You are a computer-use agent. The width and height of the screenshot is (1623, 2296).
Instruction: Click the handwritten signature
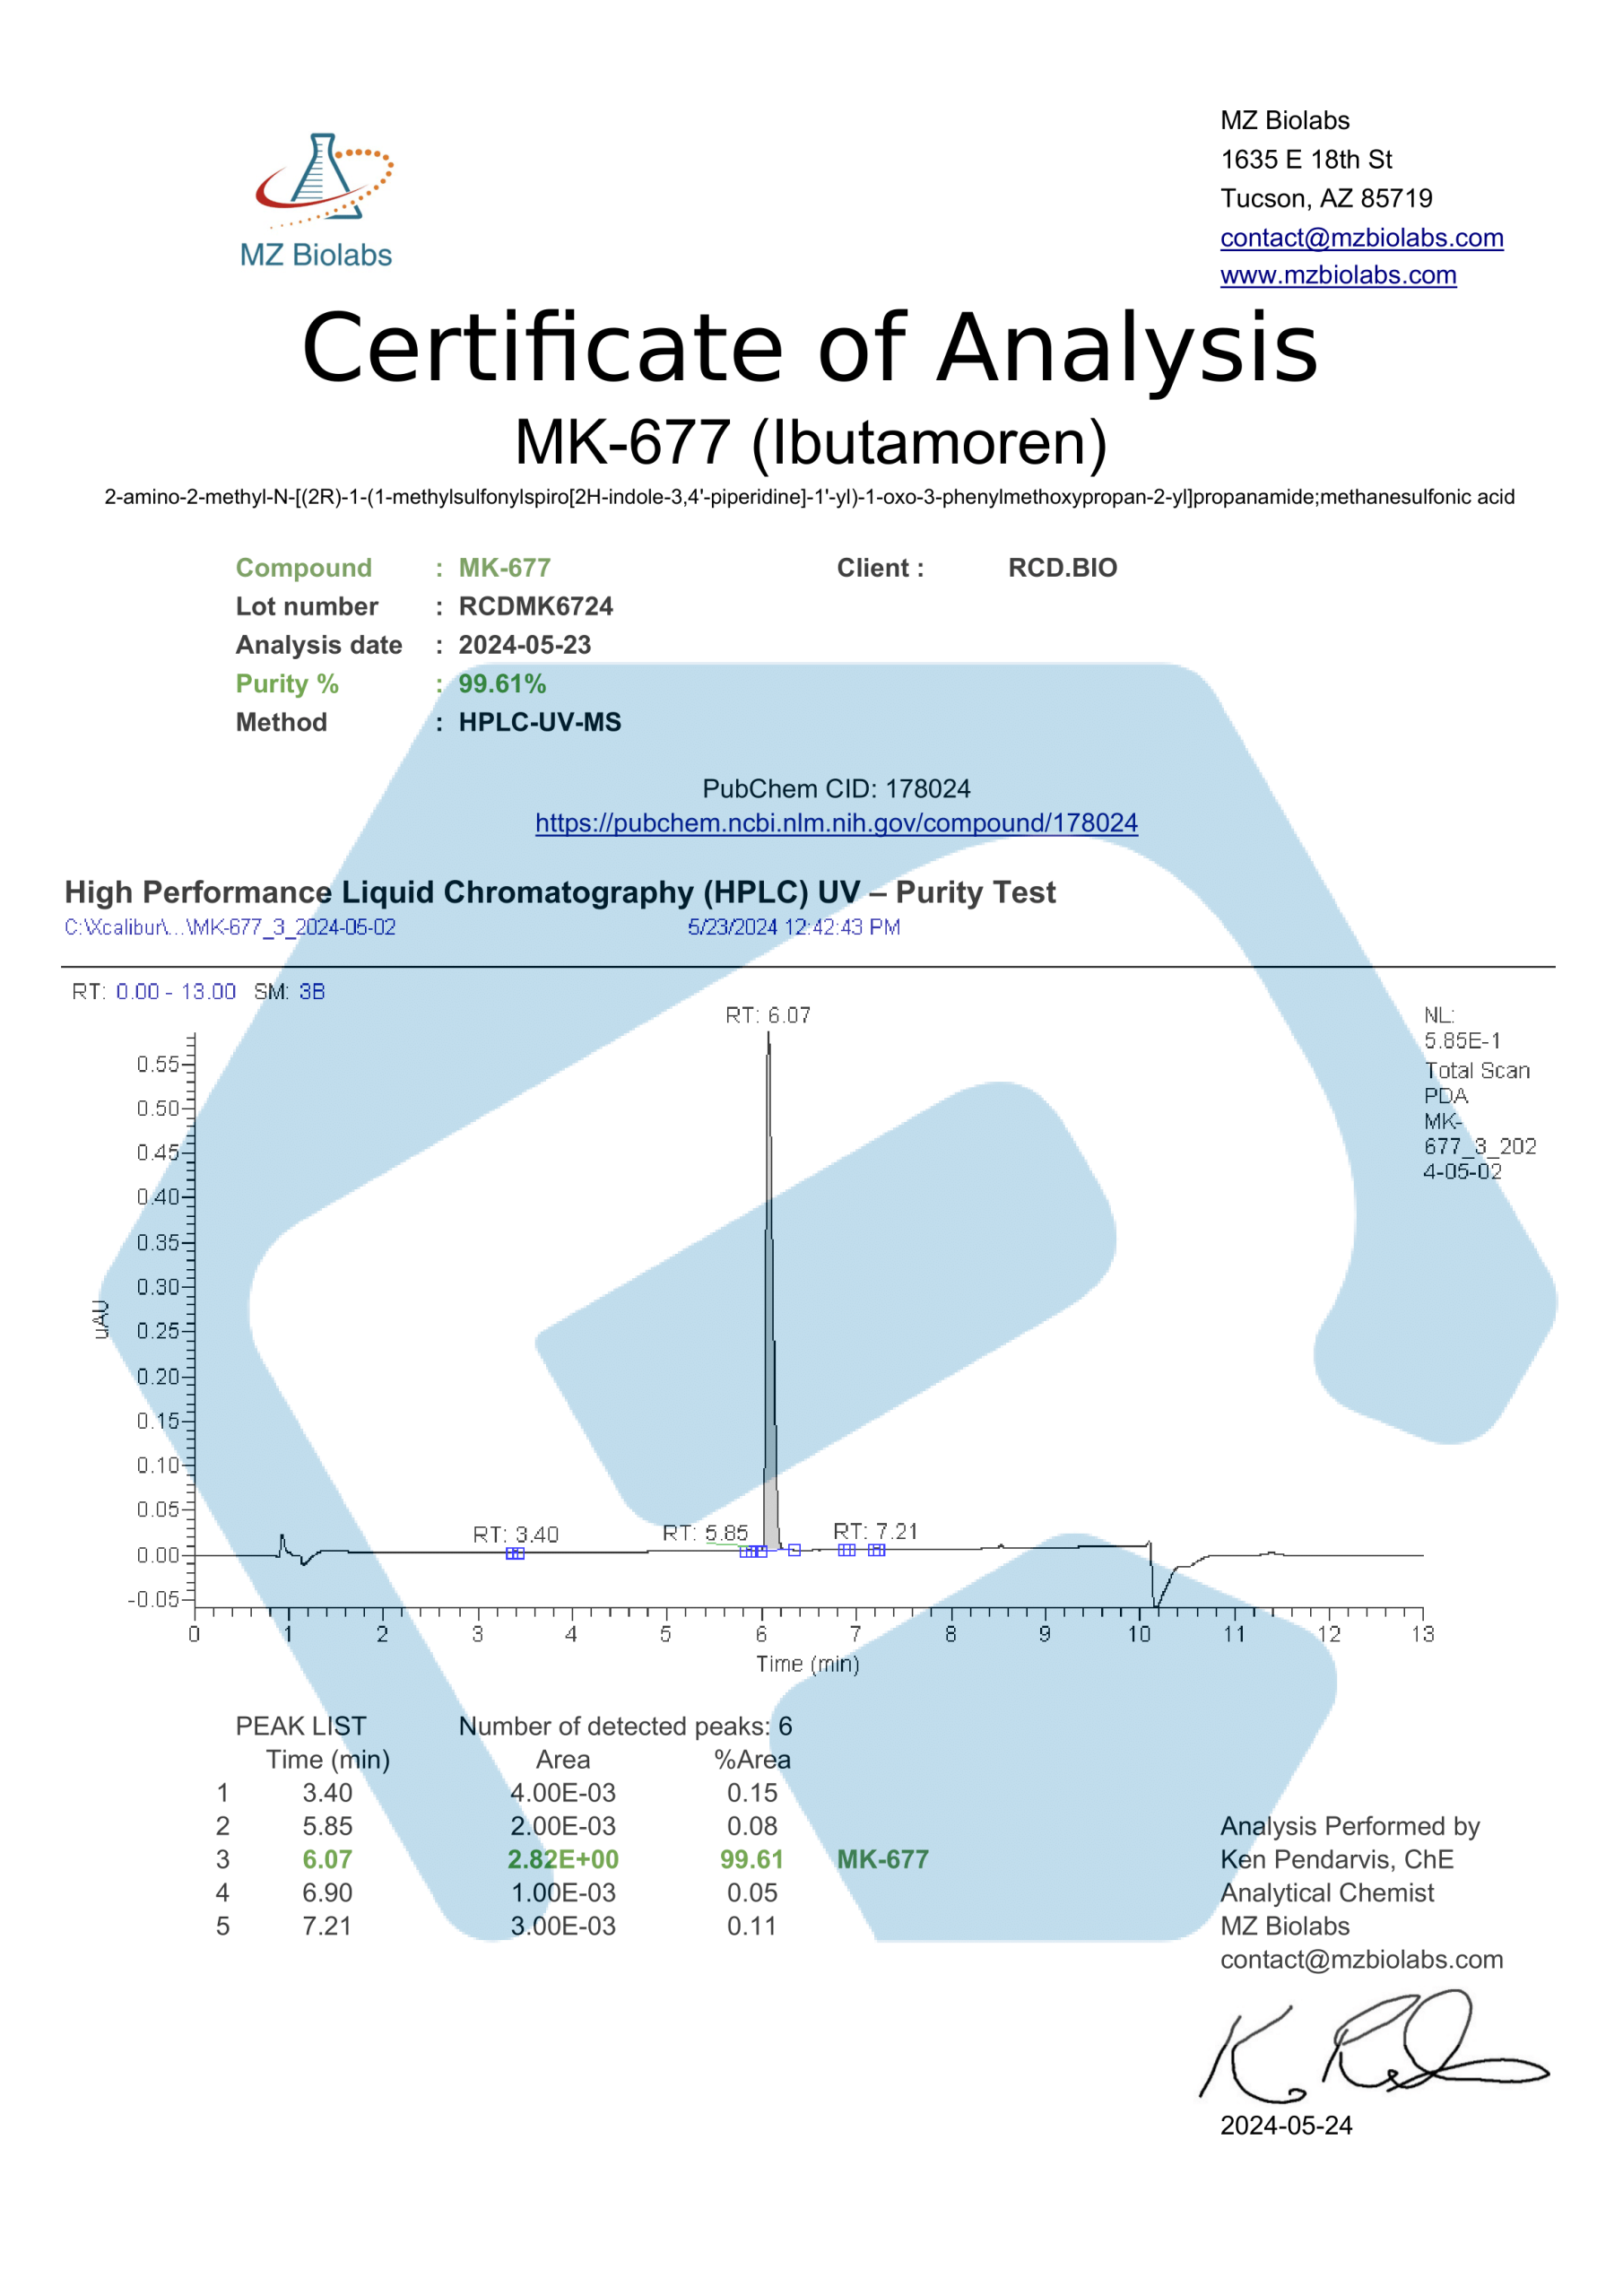(x=1374, y=2047)
